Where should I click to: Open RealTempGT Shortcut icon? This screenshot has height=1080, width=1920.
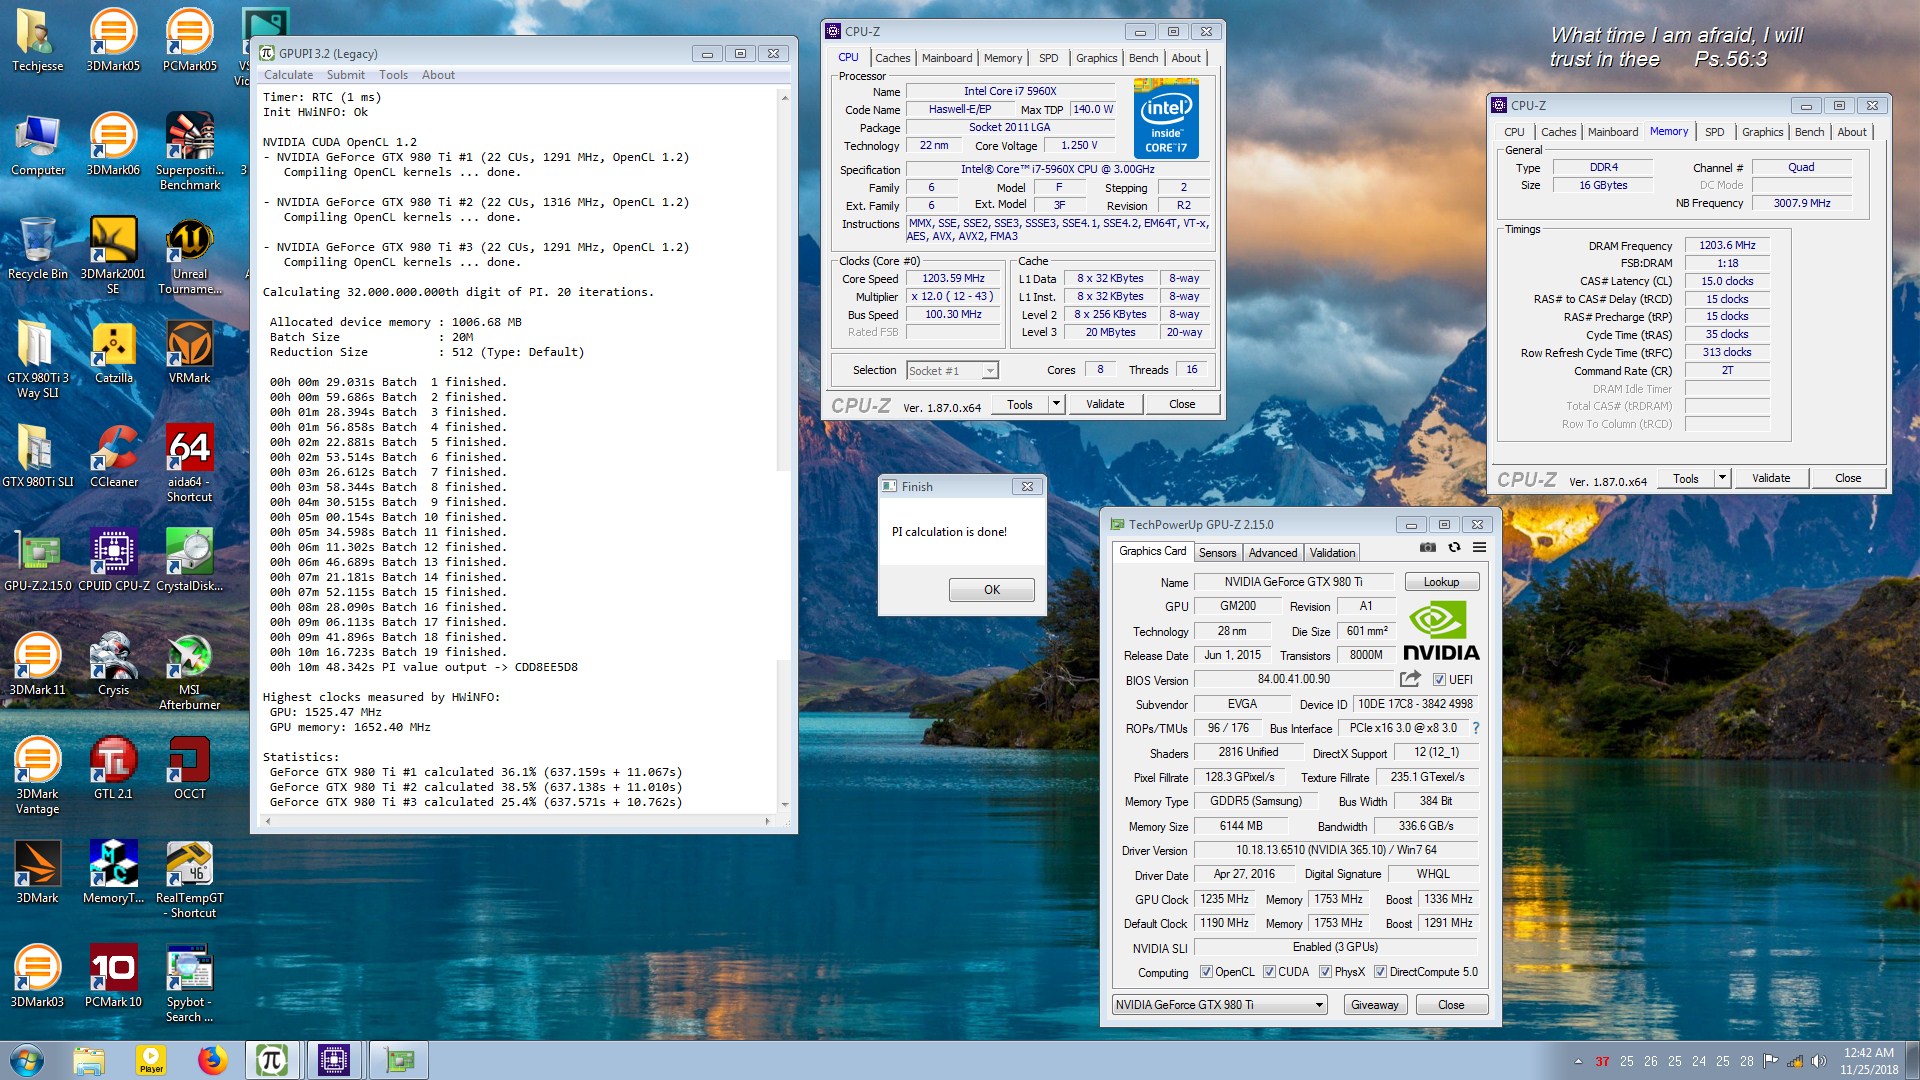click(189, 878)
